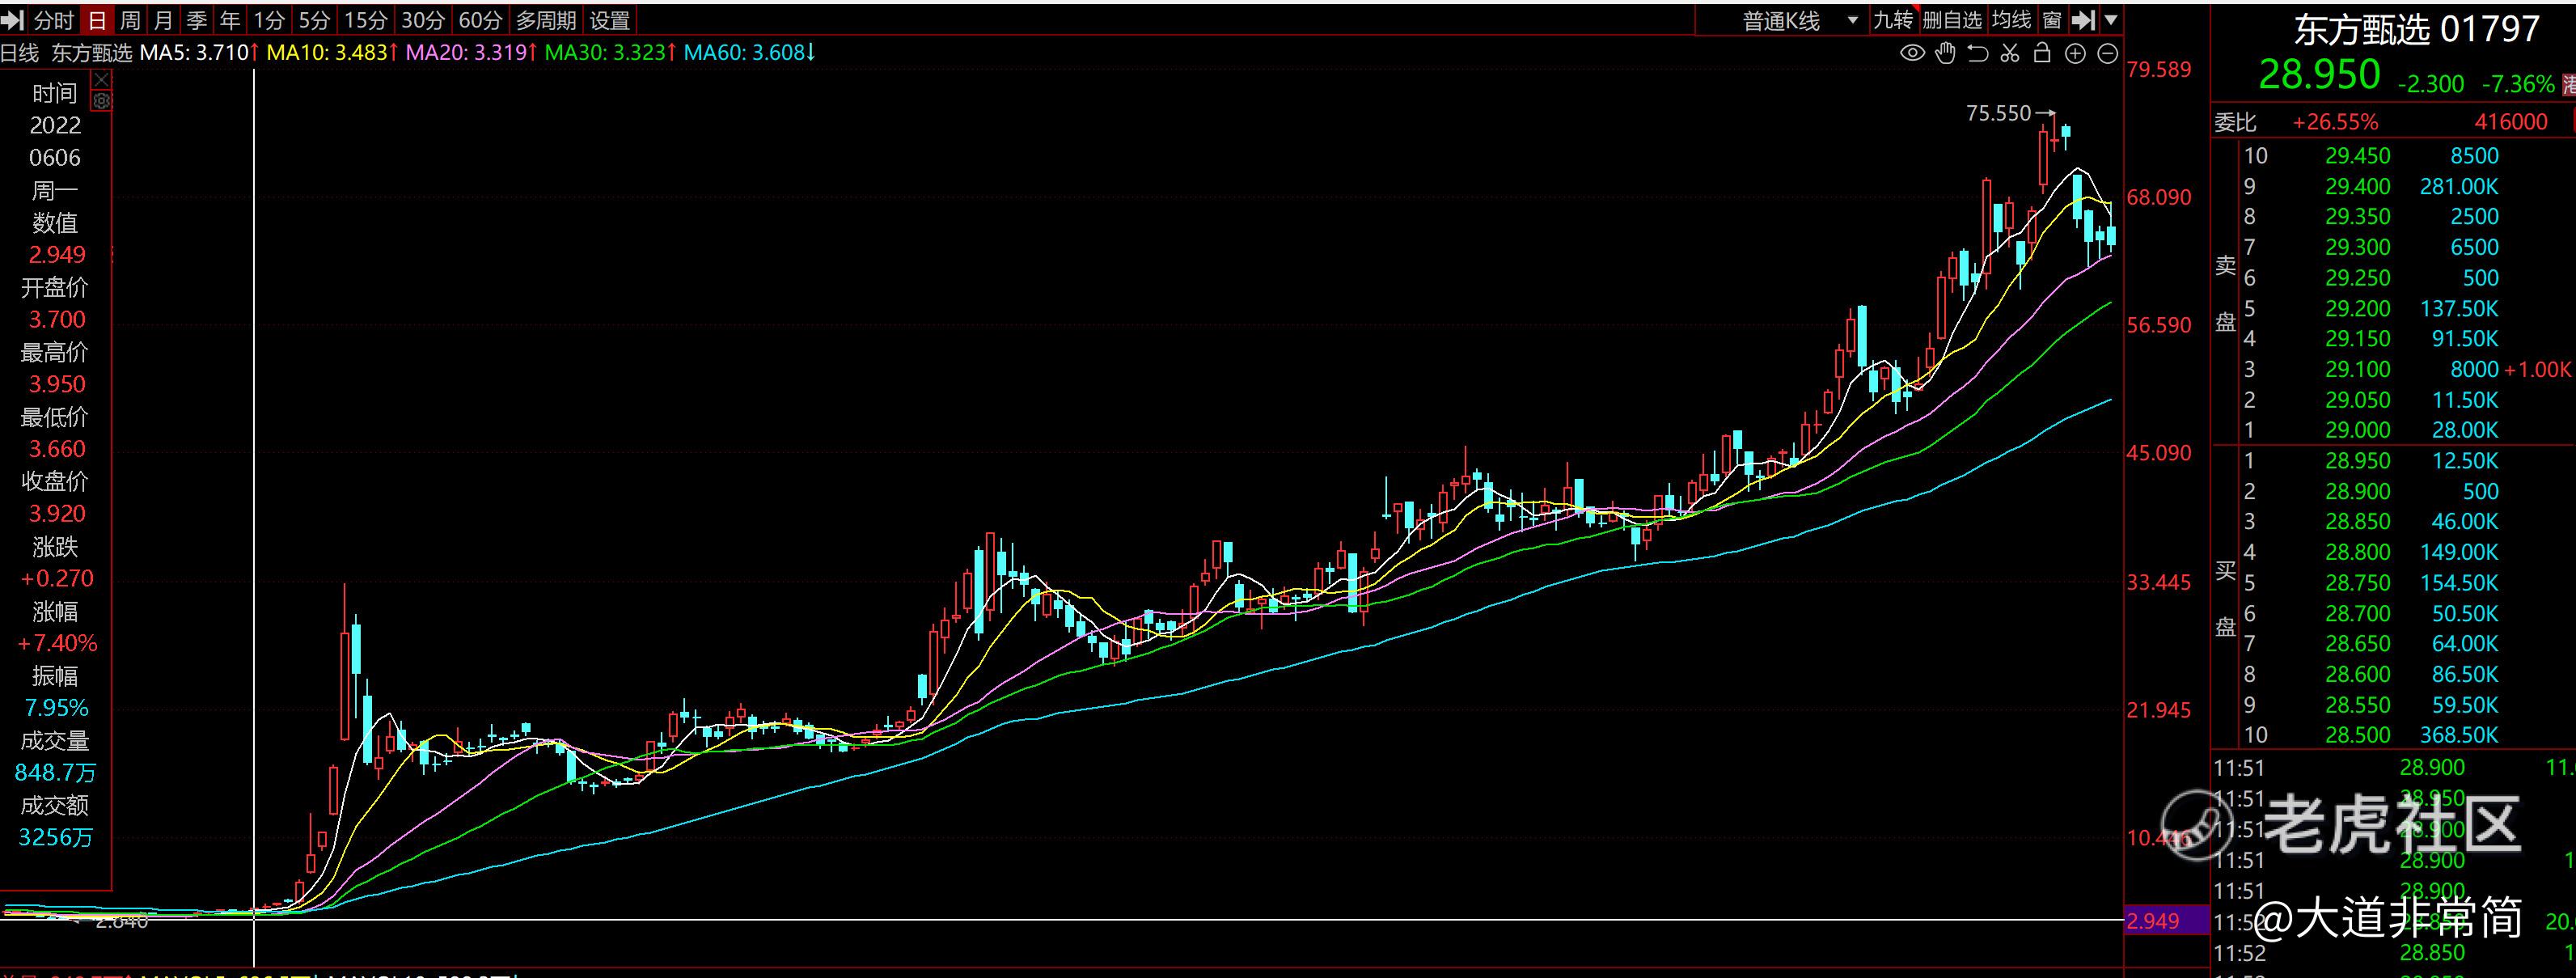Click the 涨幅 +7.40% value
Viewport: 2576px width, 978px height.
point(57,643)
